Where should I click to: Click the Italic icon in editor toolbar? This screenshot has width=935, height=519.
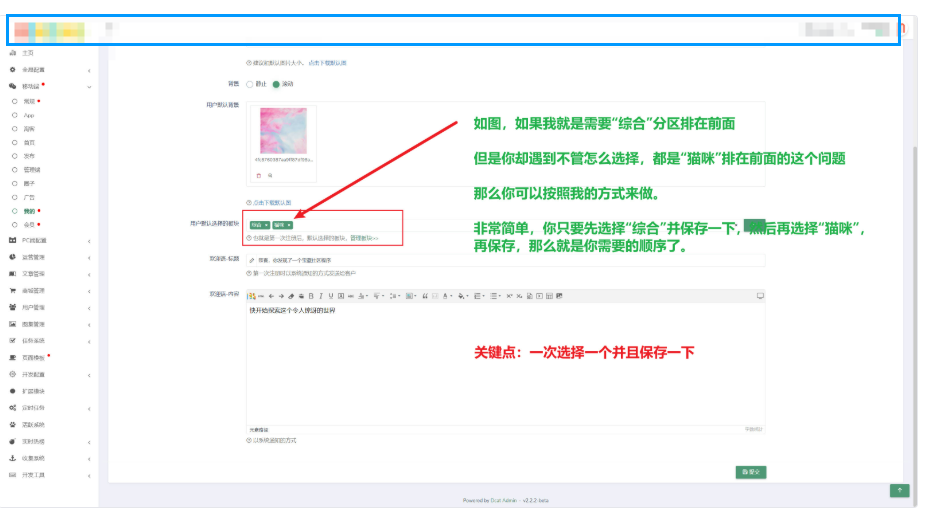pos(321,296)
